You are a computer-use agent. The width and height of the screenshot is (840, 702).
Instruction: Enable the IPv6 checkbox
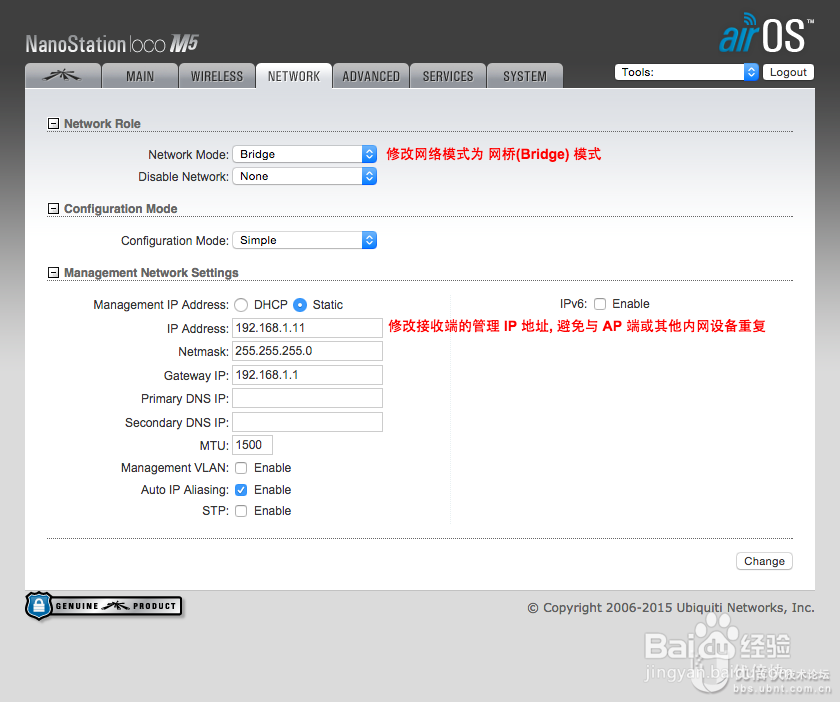pos(600,304)
